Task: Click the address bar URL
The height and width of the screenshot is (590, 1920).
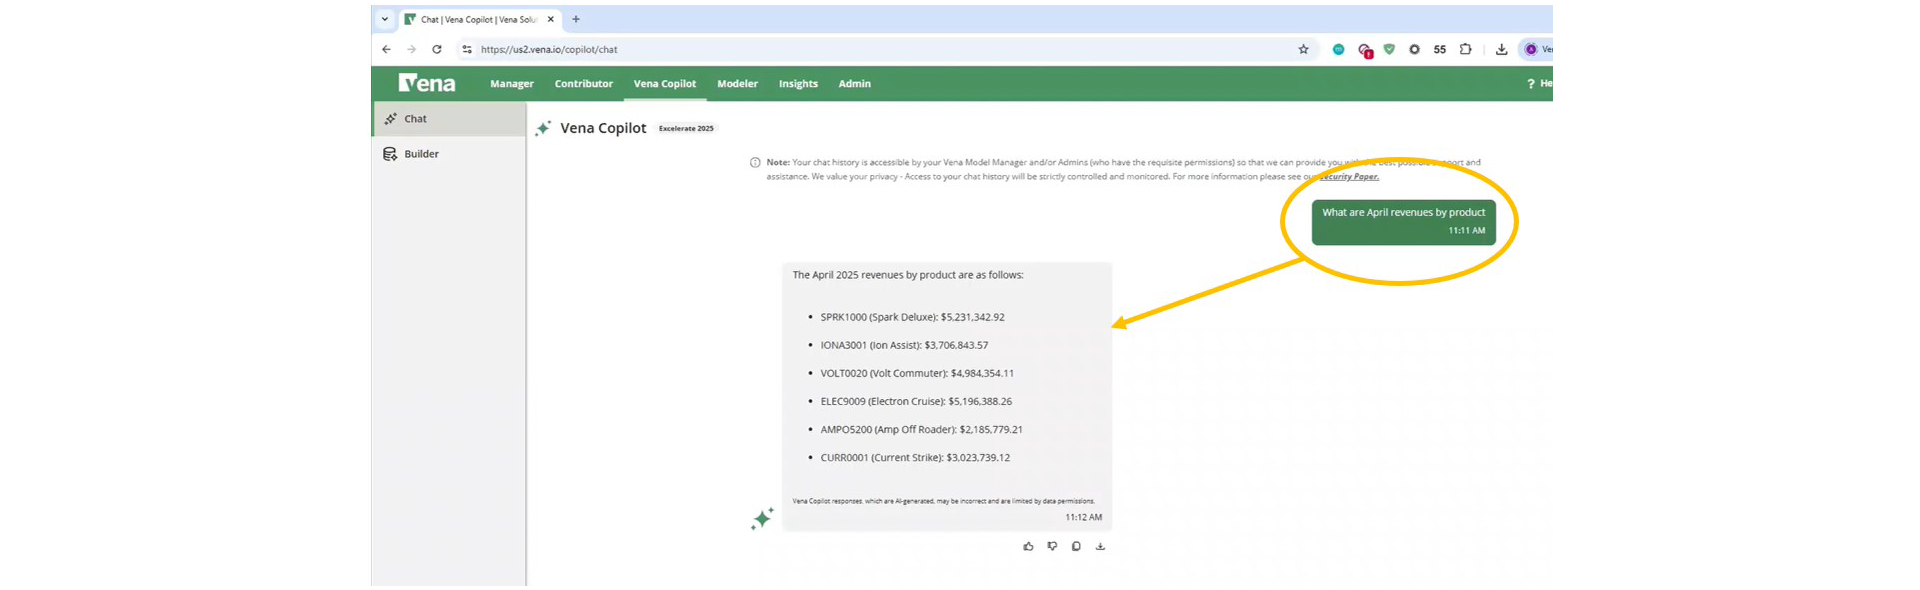Action: coord(549,49)
